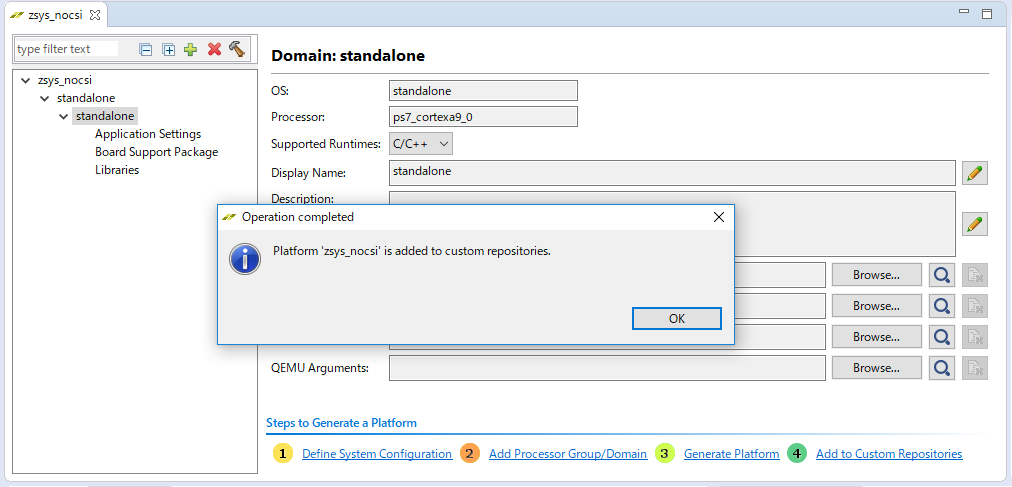
Task: Close the Operation completed dialog with X
Action: [x=718, y=217]
